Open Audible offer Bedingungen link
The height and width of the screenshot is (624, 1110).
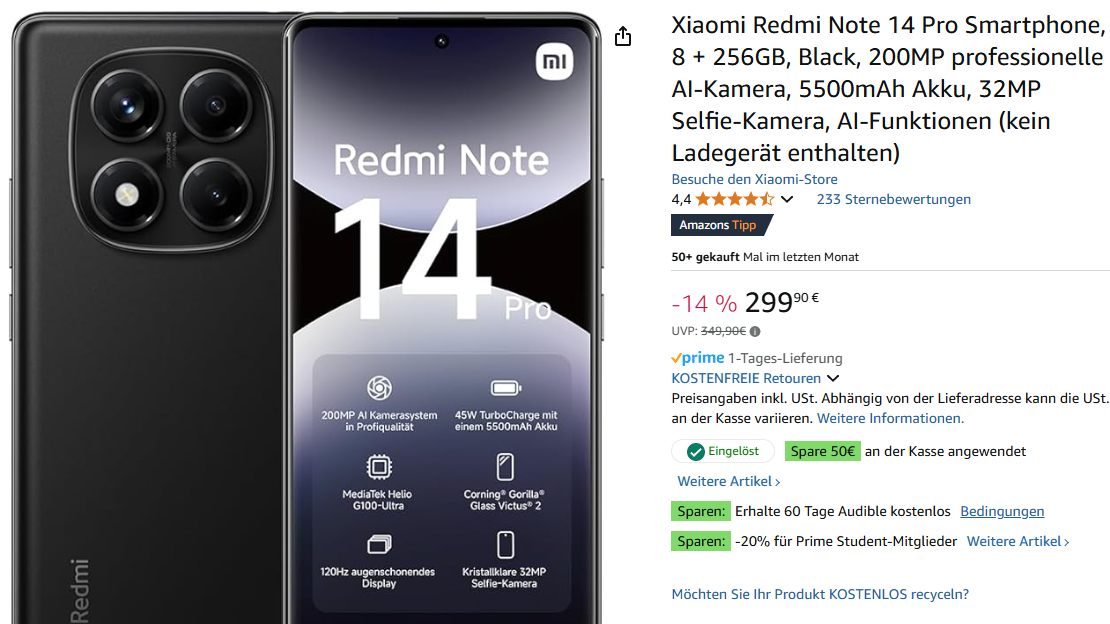click(1002, 511)
